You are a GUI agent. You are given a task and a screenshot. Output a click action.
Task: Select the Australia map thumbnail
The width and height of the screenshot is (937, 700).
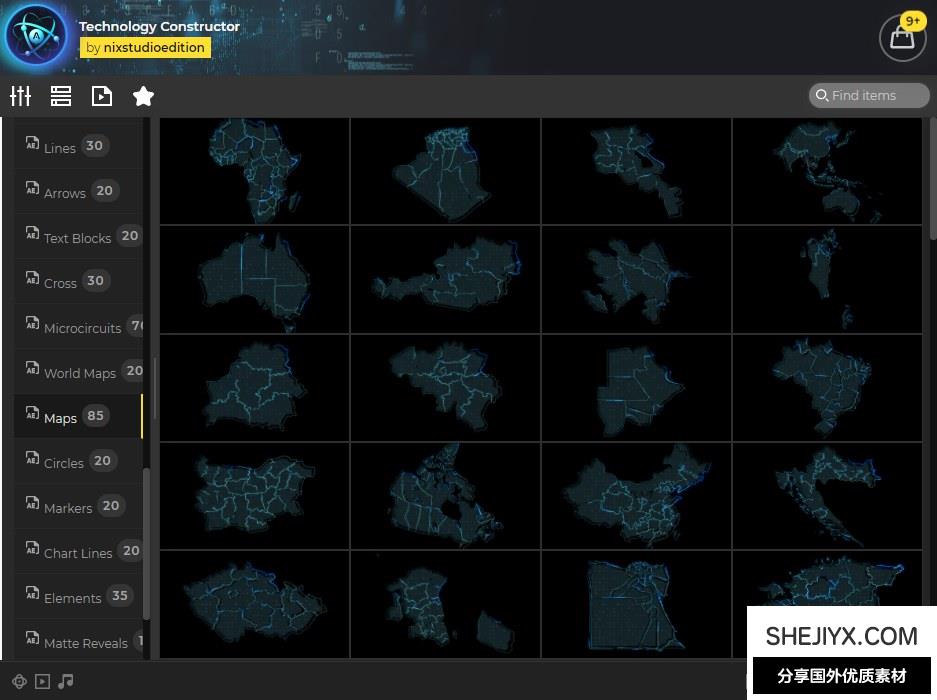(255, 279)
